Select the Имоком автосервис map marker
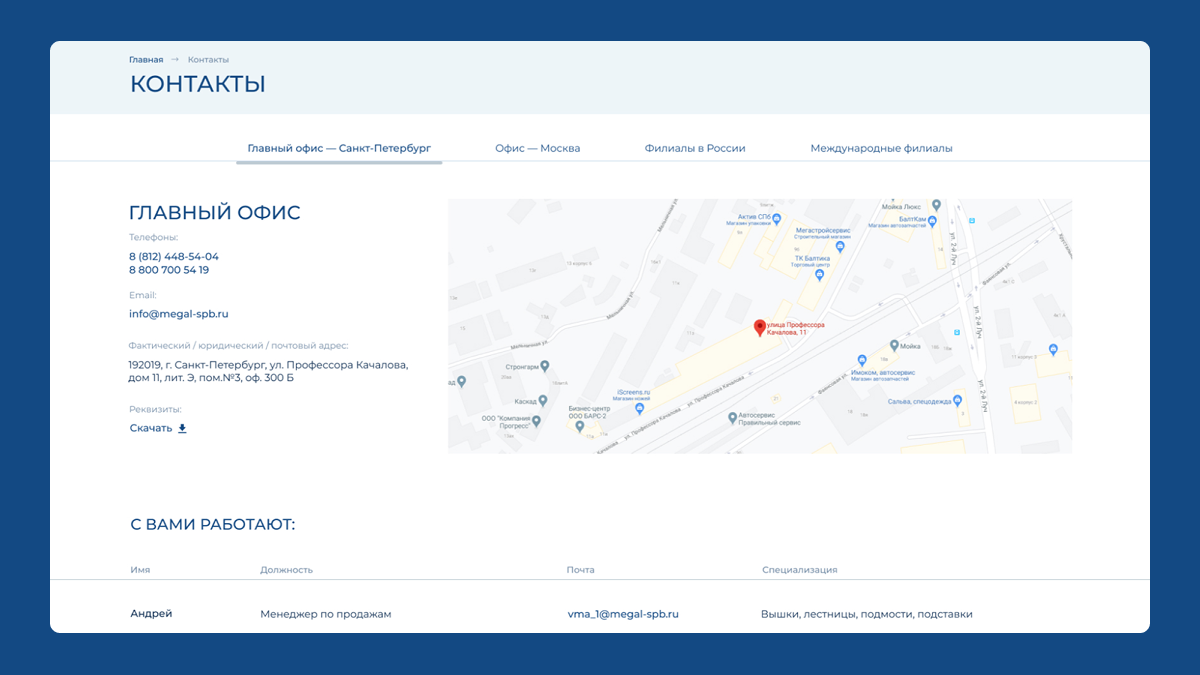This screenshot has height=675, width=1200. pyautogui.click(x=862, y=360)
